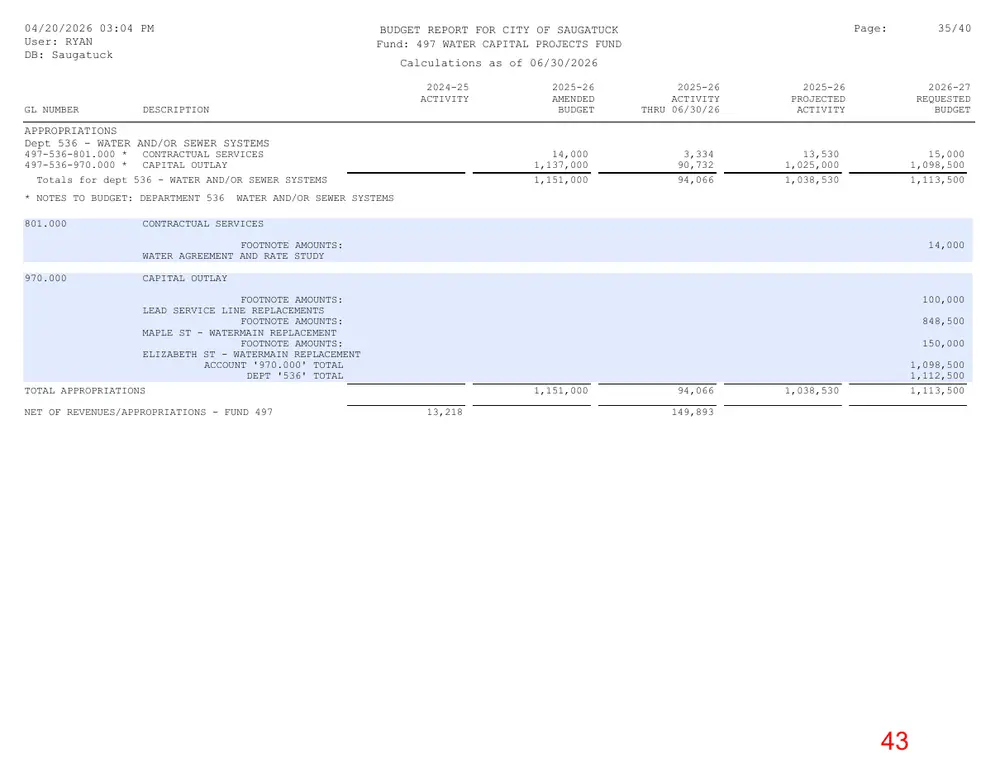This screenshot has height=773, width=1000.
Task: Click the 970.000 Capital Outlay note heading
Action: (126, 279)
